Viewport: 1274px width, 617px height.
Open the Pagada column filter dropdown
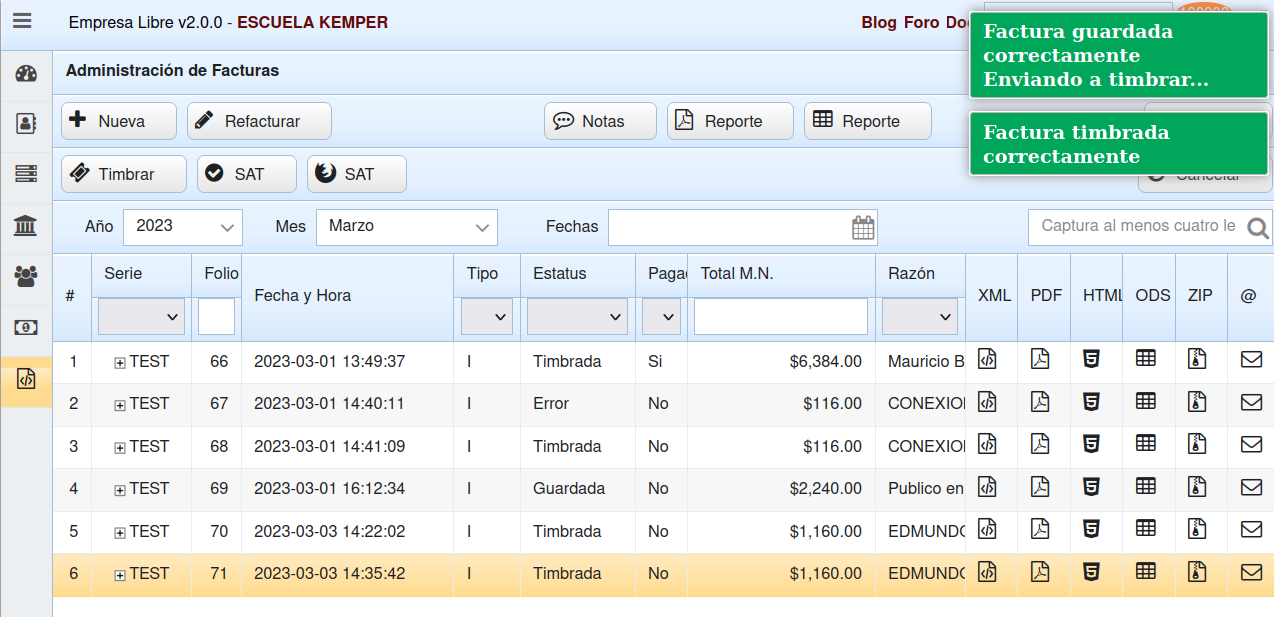click(661, 317)
